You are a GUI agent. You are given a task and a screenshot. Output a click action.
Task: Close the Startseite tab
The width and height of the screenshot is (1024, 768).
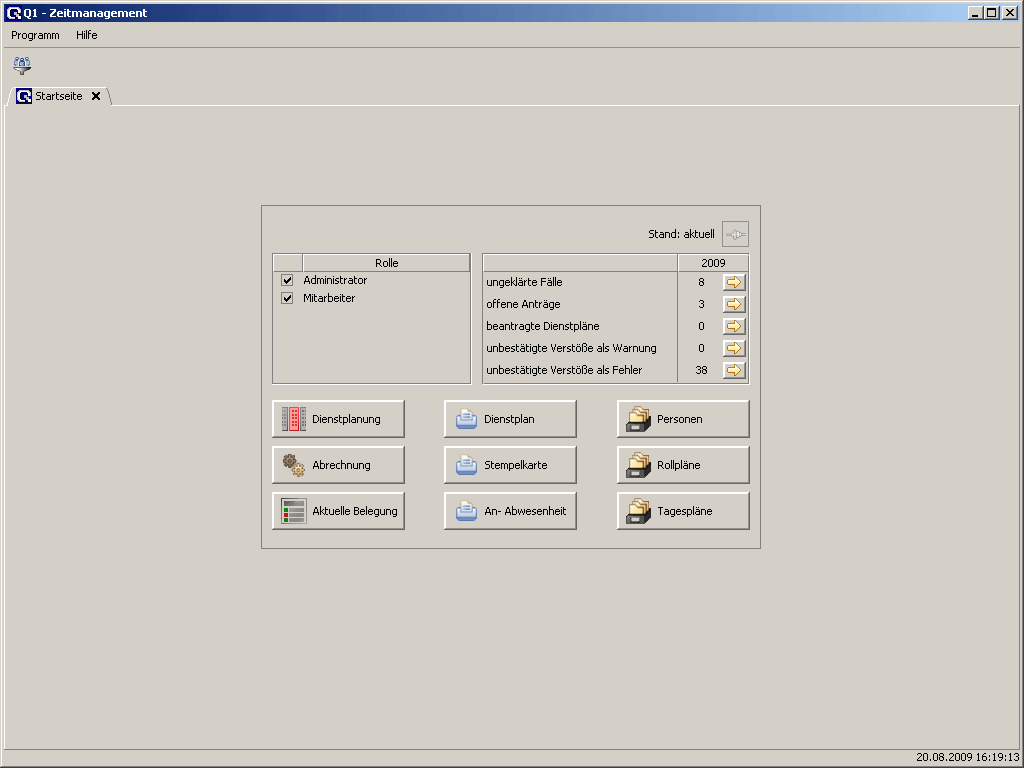(x=96, y=97)
